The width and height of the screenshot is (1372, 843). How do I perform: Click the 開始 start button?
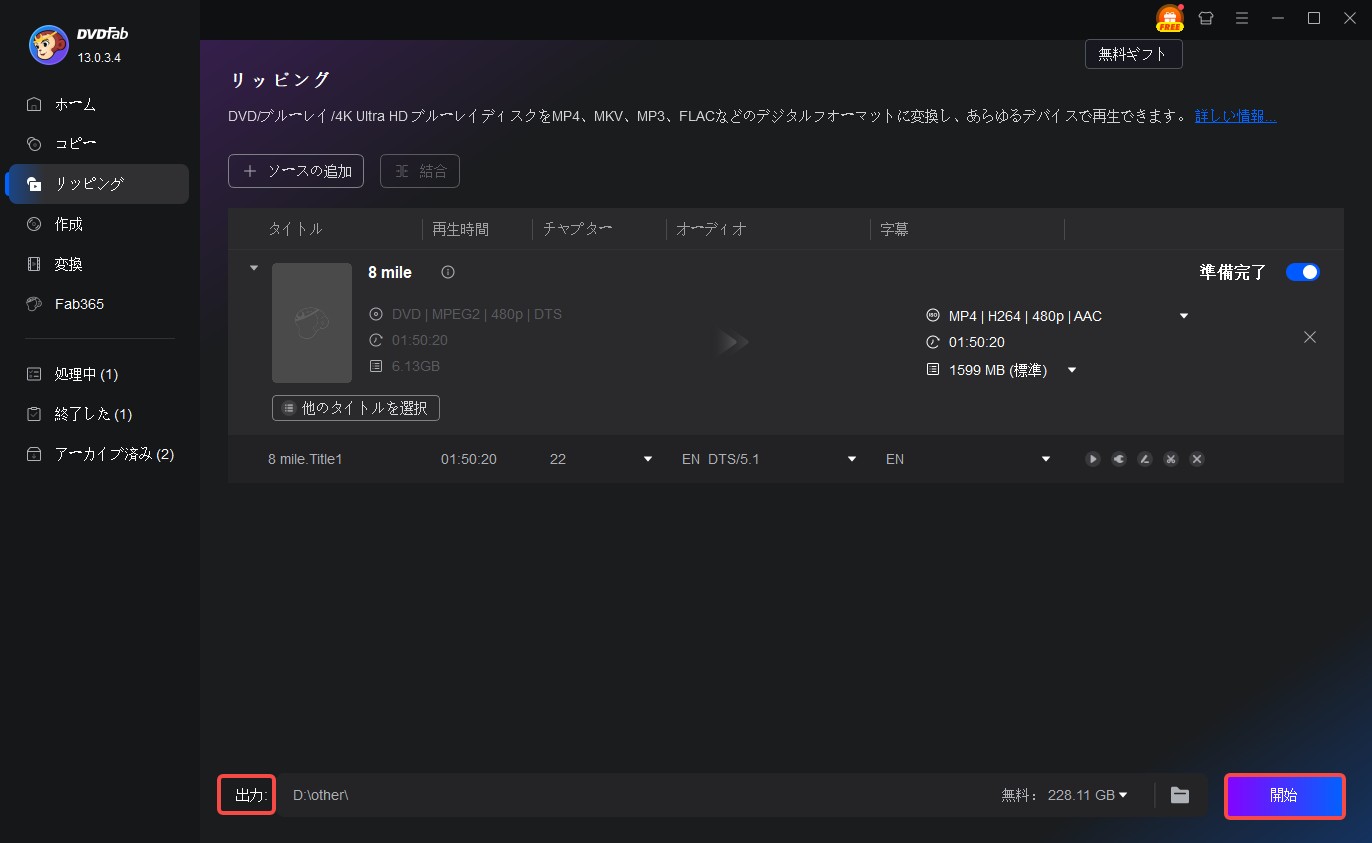[x=1285, y=796]
